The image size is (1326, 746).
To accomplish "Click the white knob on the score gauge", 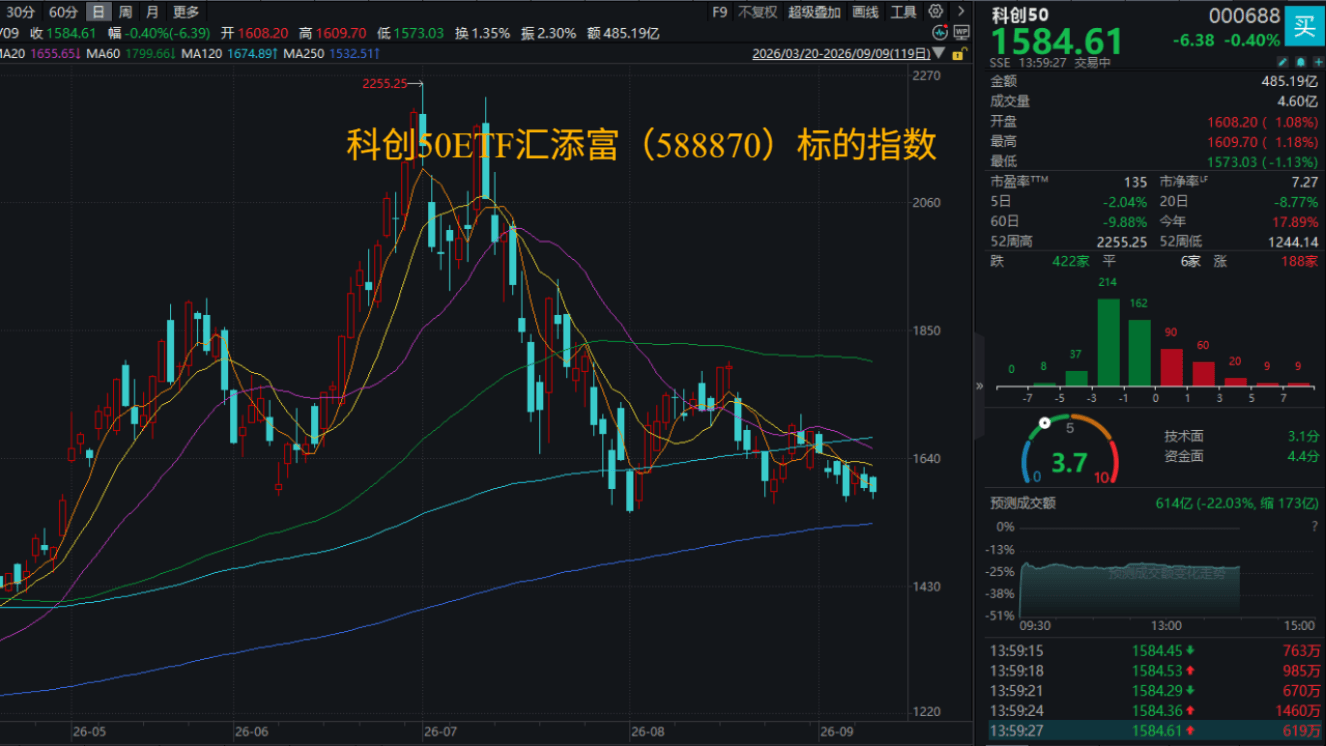I will (x=1045, y=423).
